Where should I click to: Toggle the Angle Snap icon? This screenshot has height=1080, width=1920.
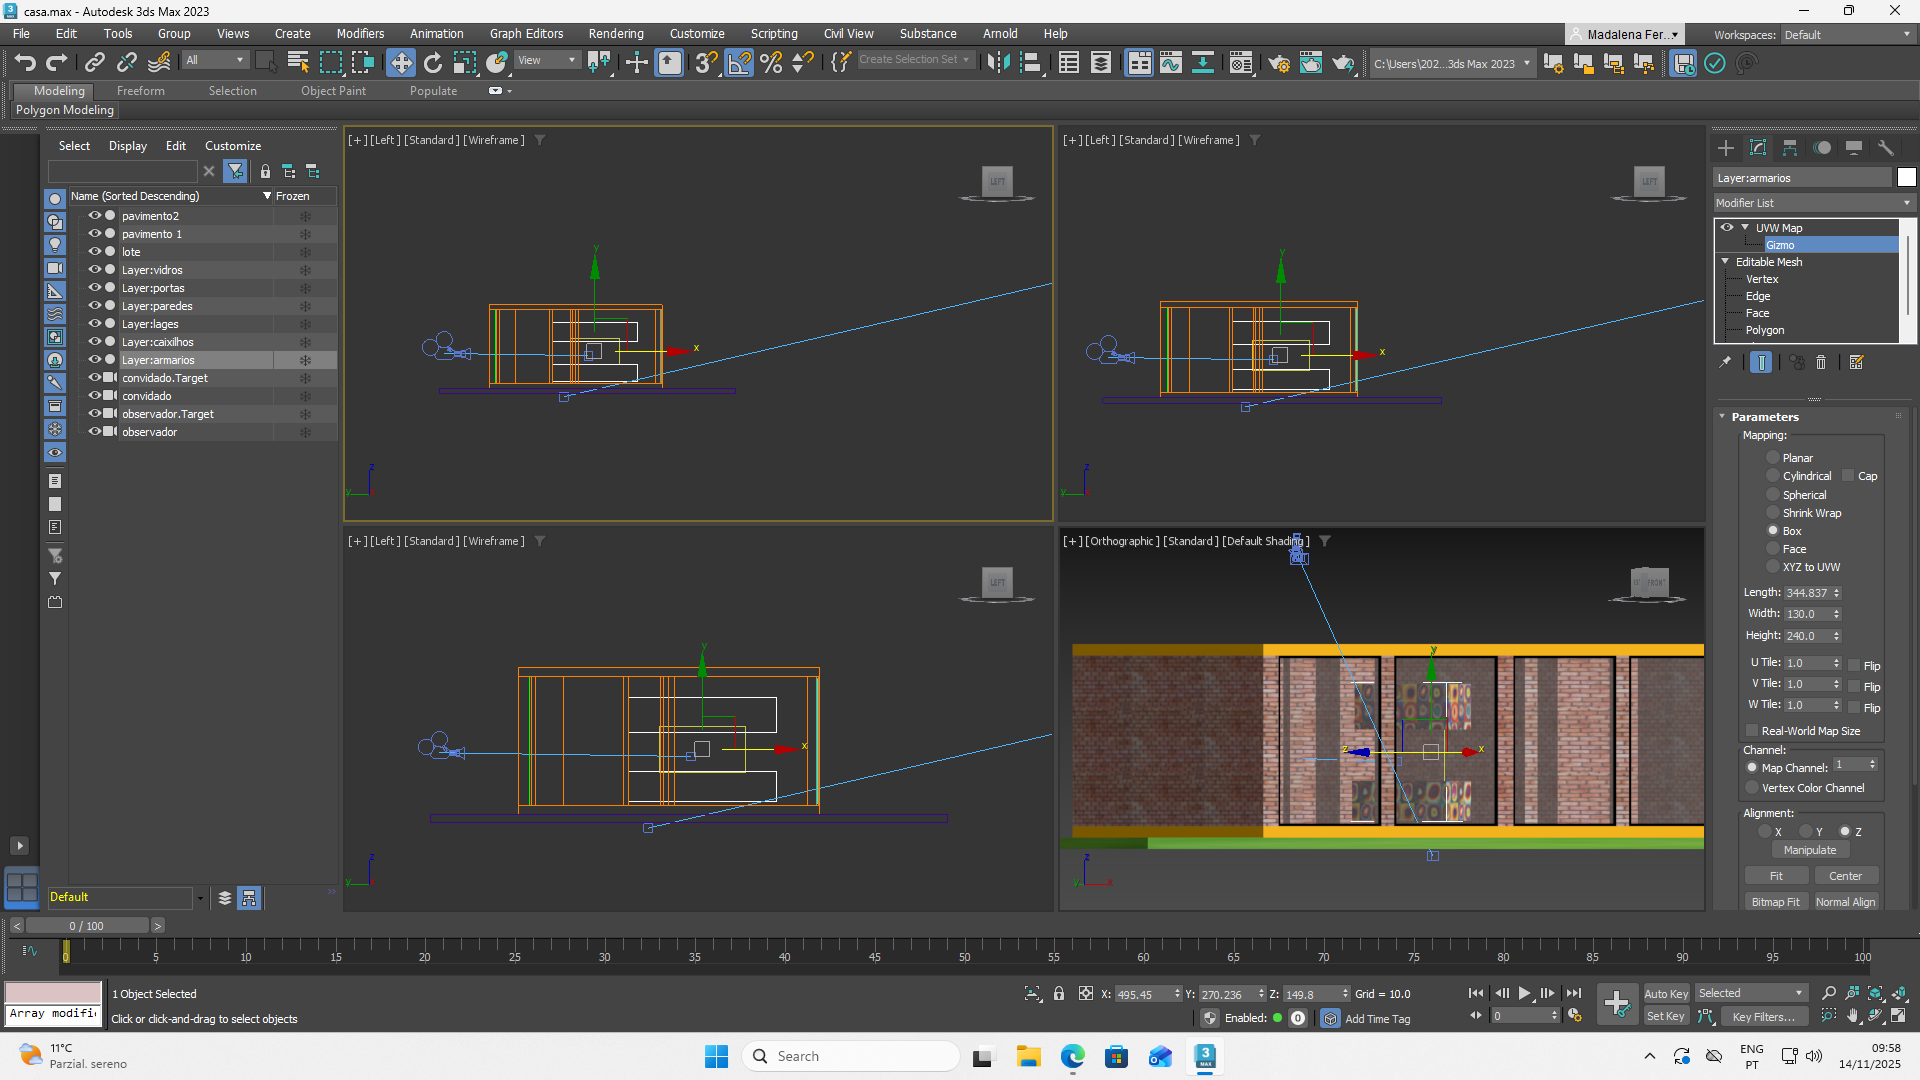(x=739, y=63)
